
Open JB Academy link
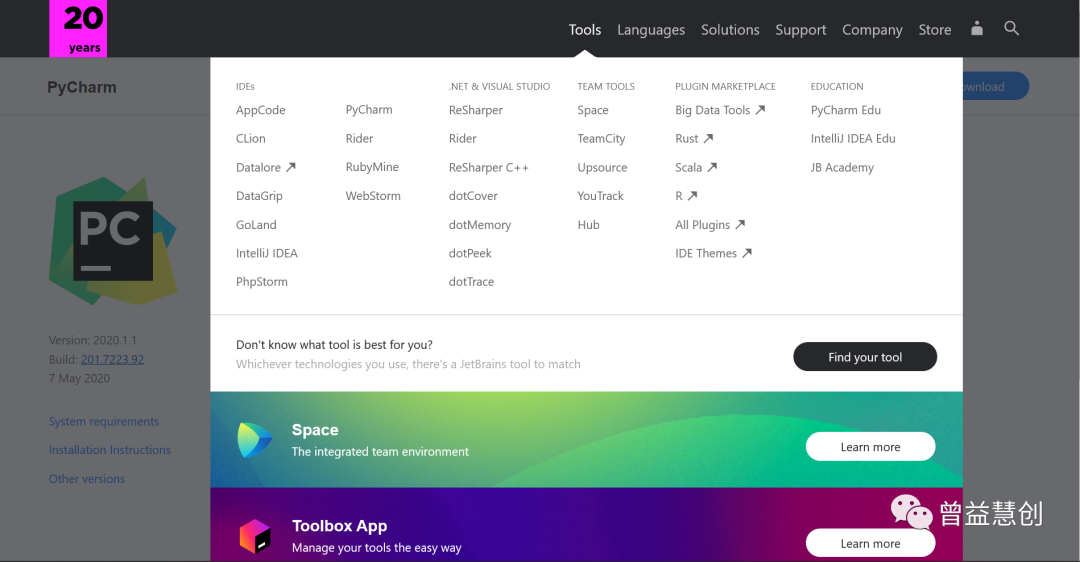pyautogui.click(x=842, y=167)
